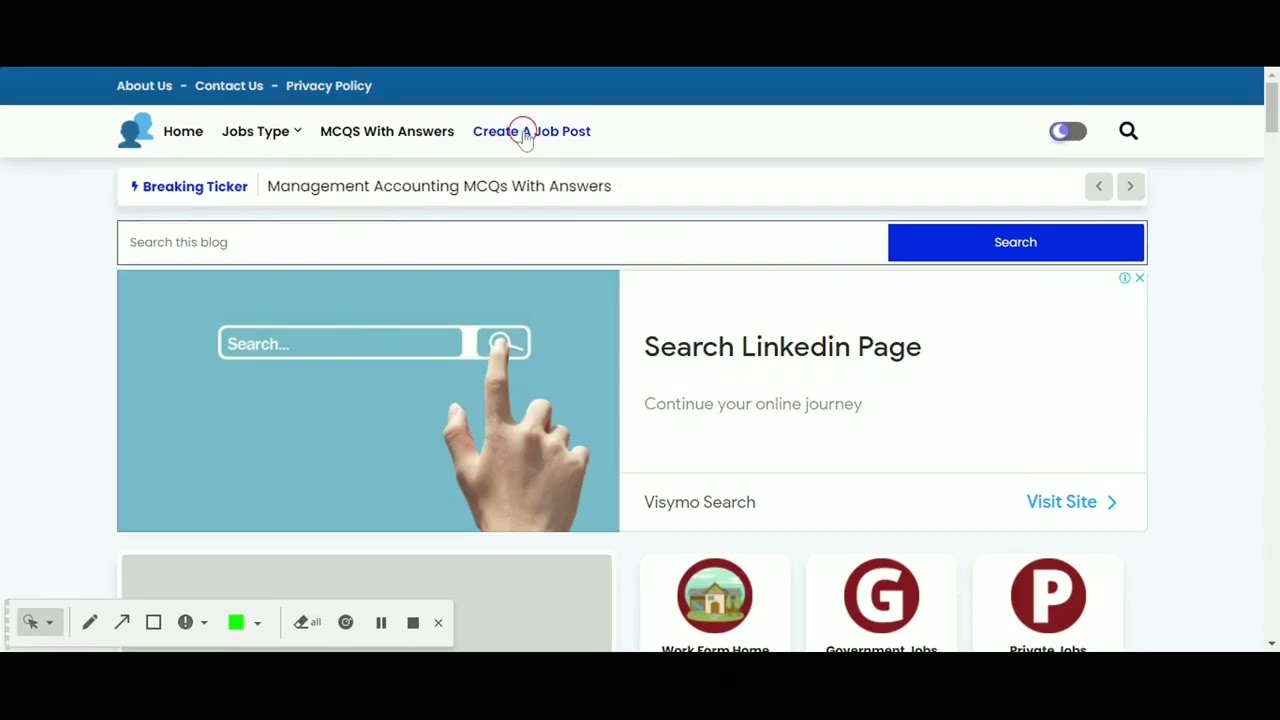Select the pencil drawing tool
This screenshot has height=720, width=1280.
(x=90, y=622)
